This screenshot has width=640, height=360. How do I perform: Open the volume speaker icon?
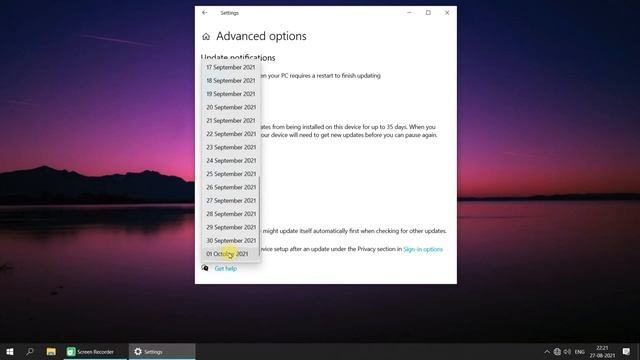pos(567,351)
